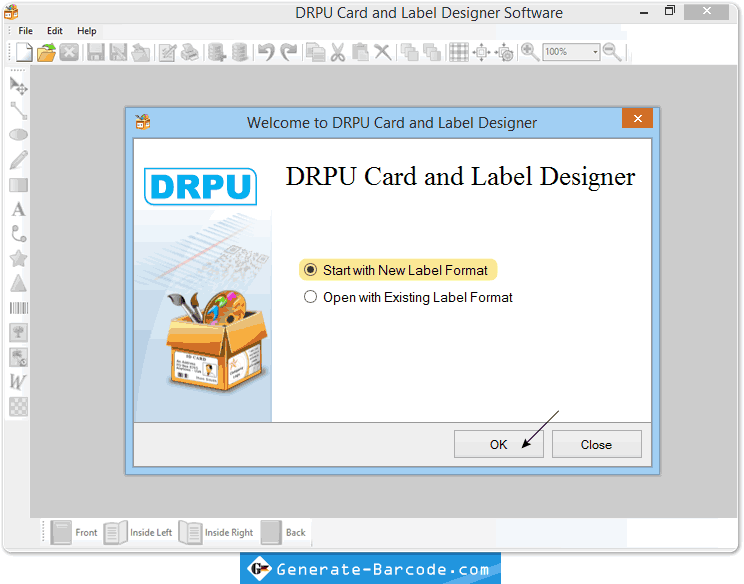The width and height of the screenshot is (744, 584).
Task: Select the text 'A' tool
Action: pos(19,209)
